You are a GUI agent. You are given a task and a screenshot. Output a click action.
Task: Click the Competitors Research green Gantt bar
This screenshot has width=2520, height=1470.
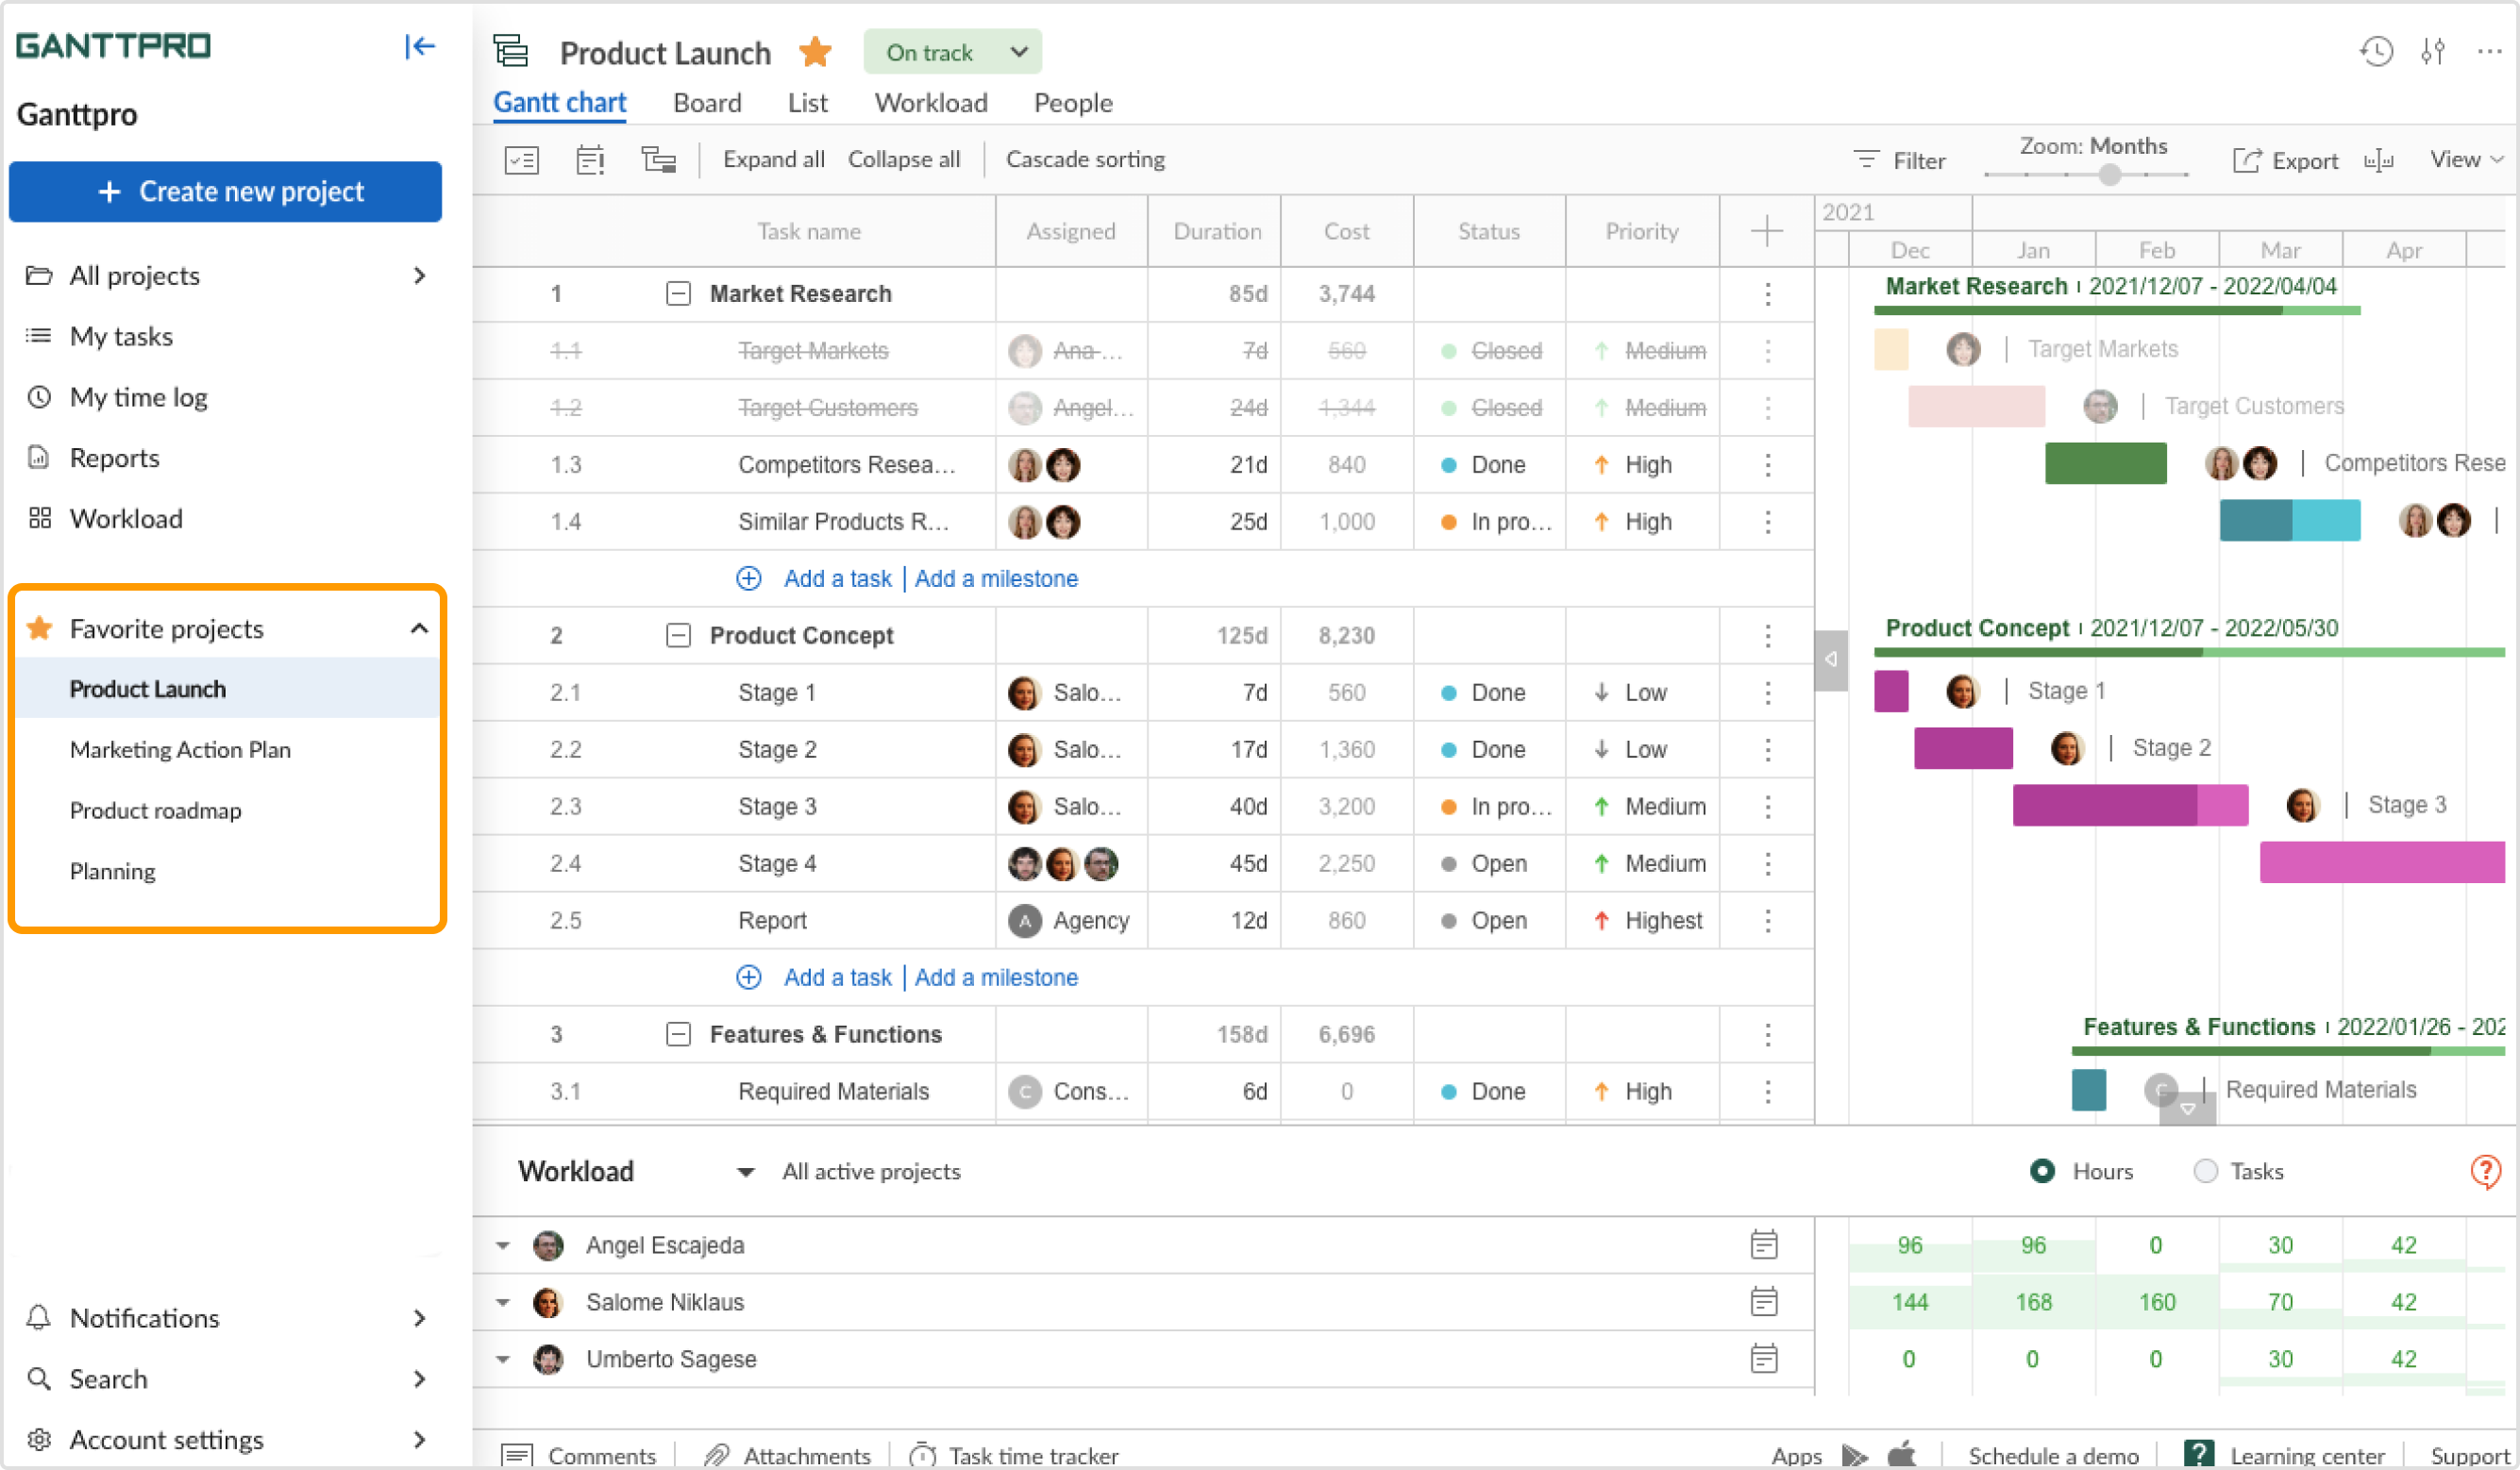tap(2105, 464)
